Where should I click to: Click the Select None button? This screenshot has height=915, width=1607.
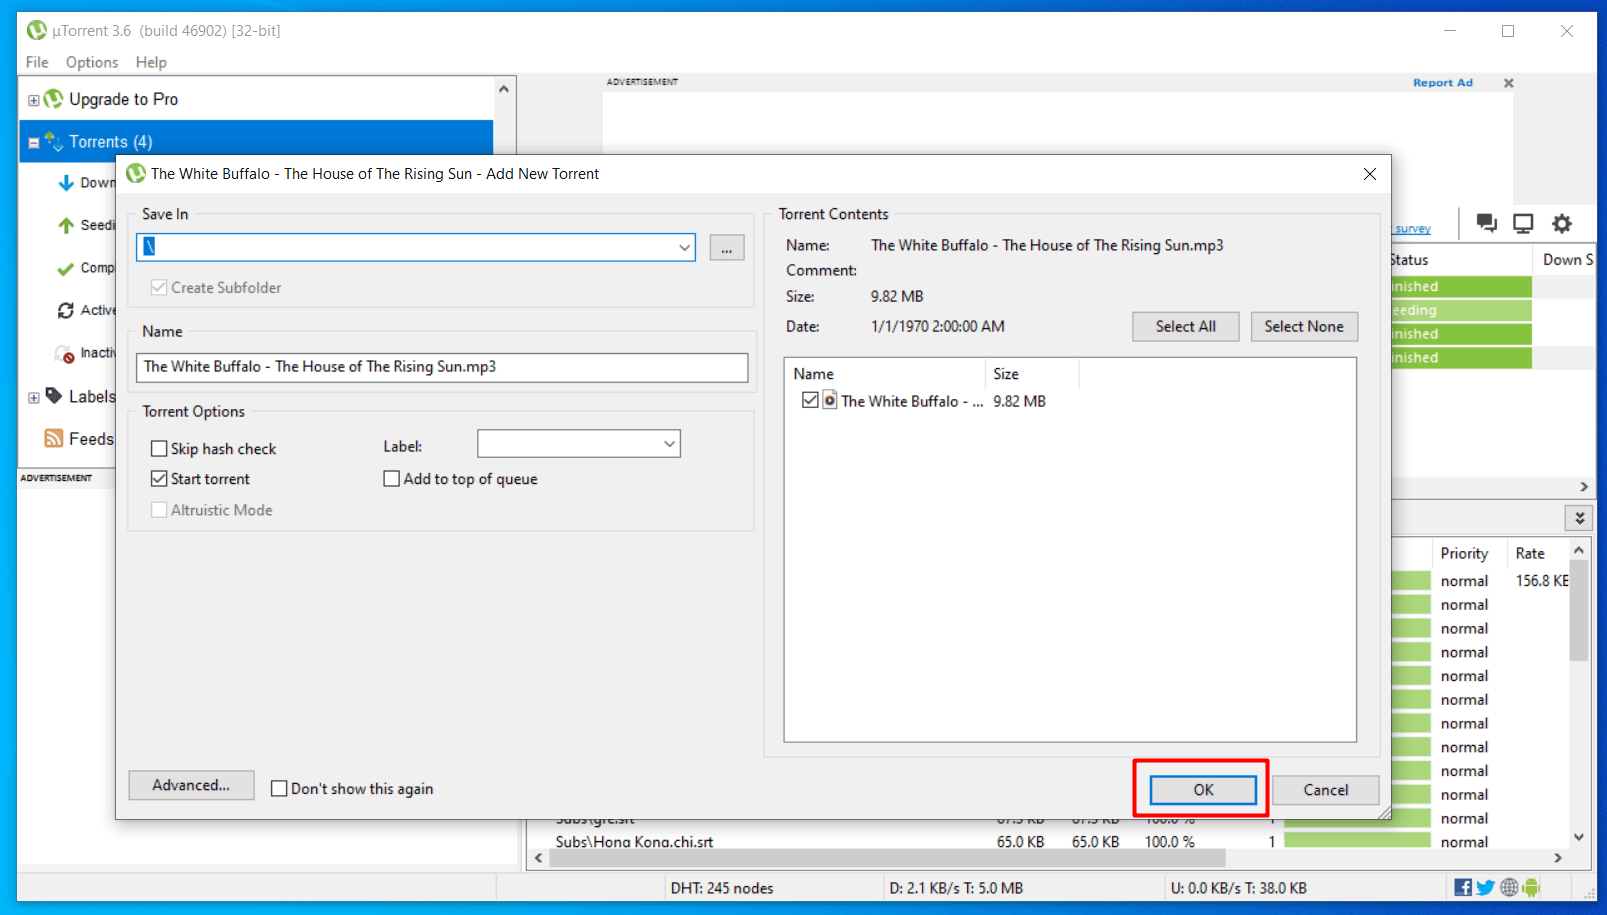point(1304,326)
